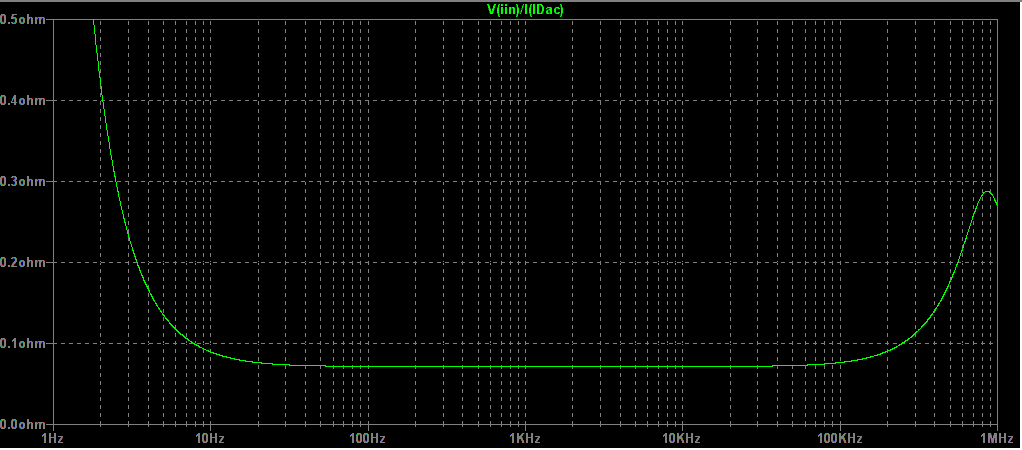Click the 0.3ohm vertical axis label
Image resolution: width=1022 pixels, height=450 pixels.
[23, 181]
